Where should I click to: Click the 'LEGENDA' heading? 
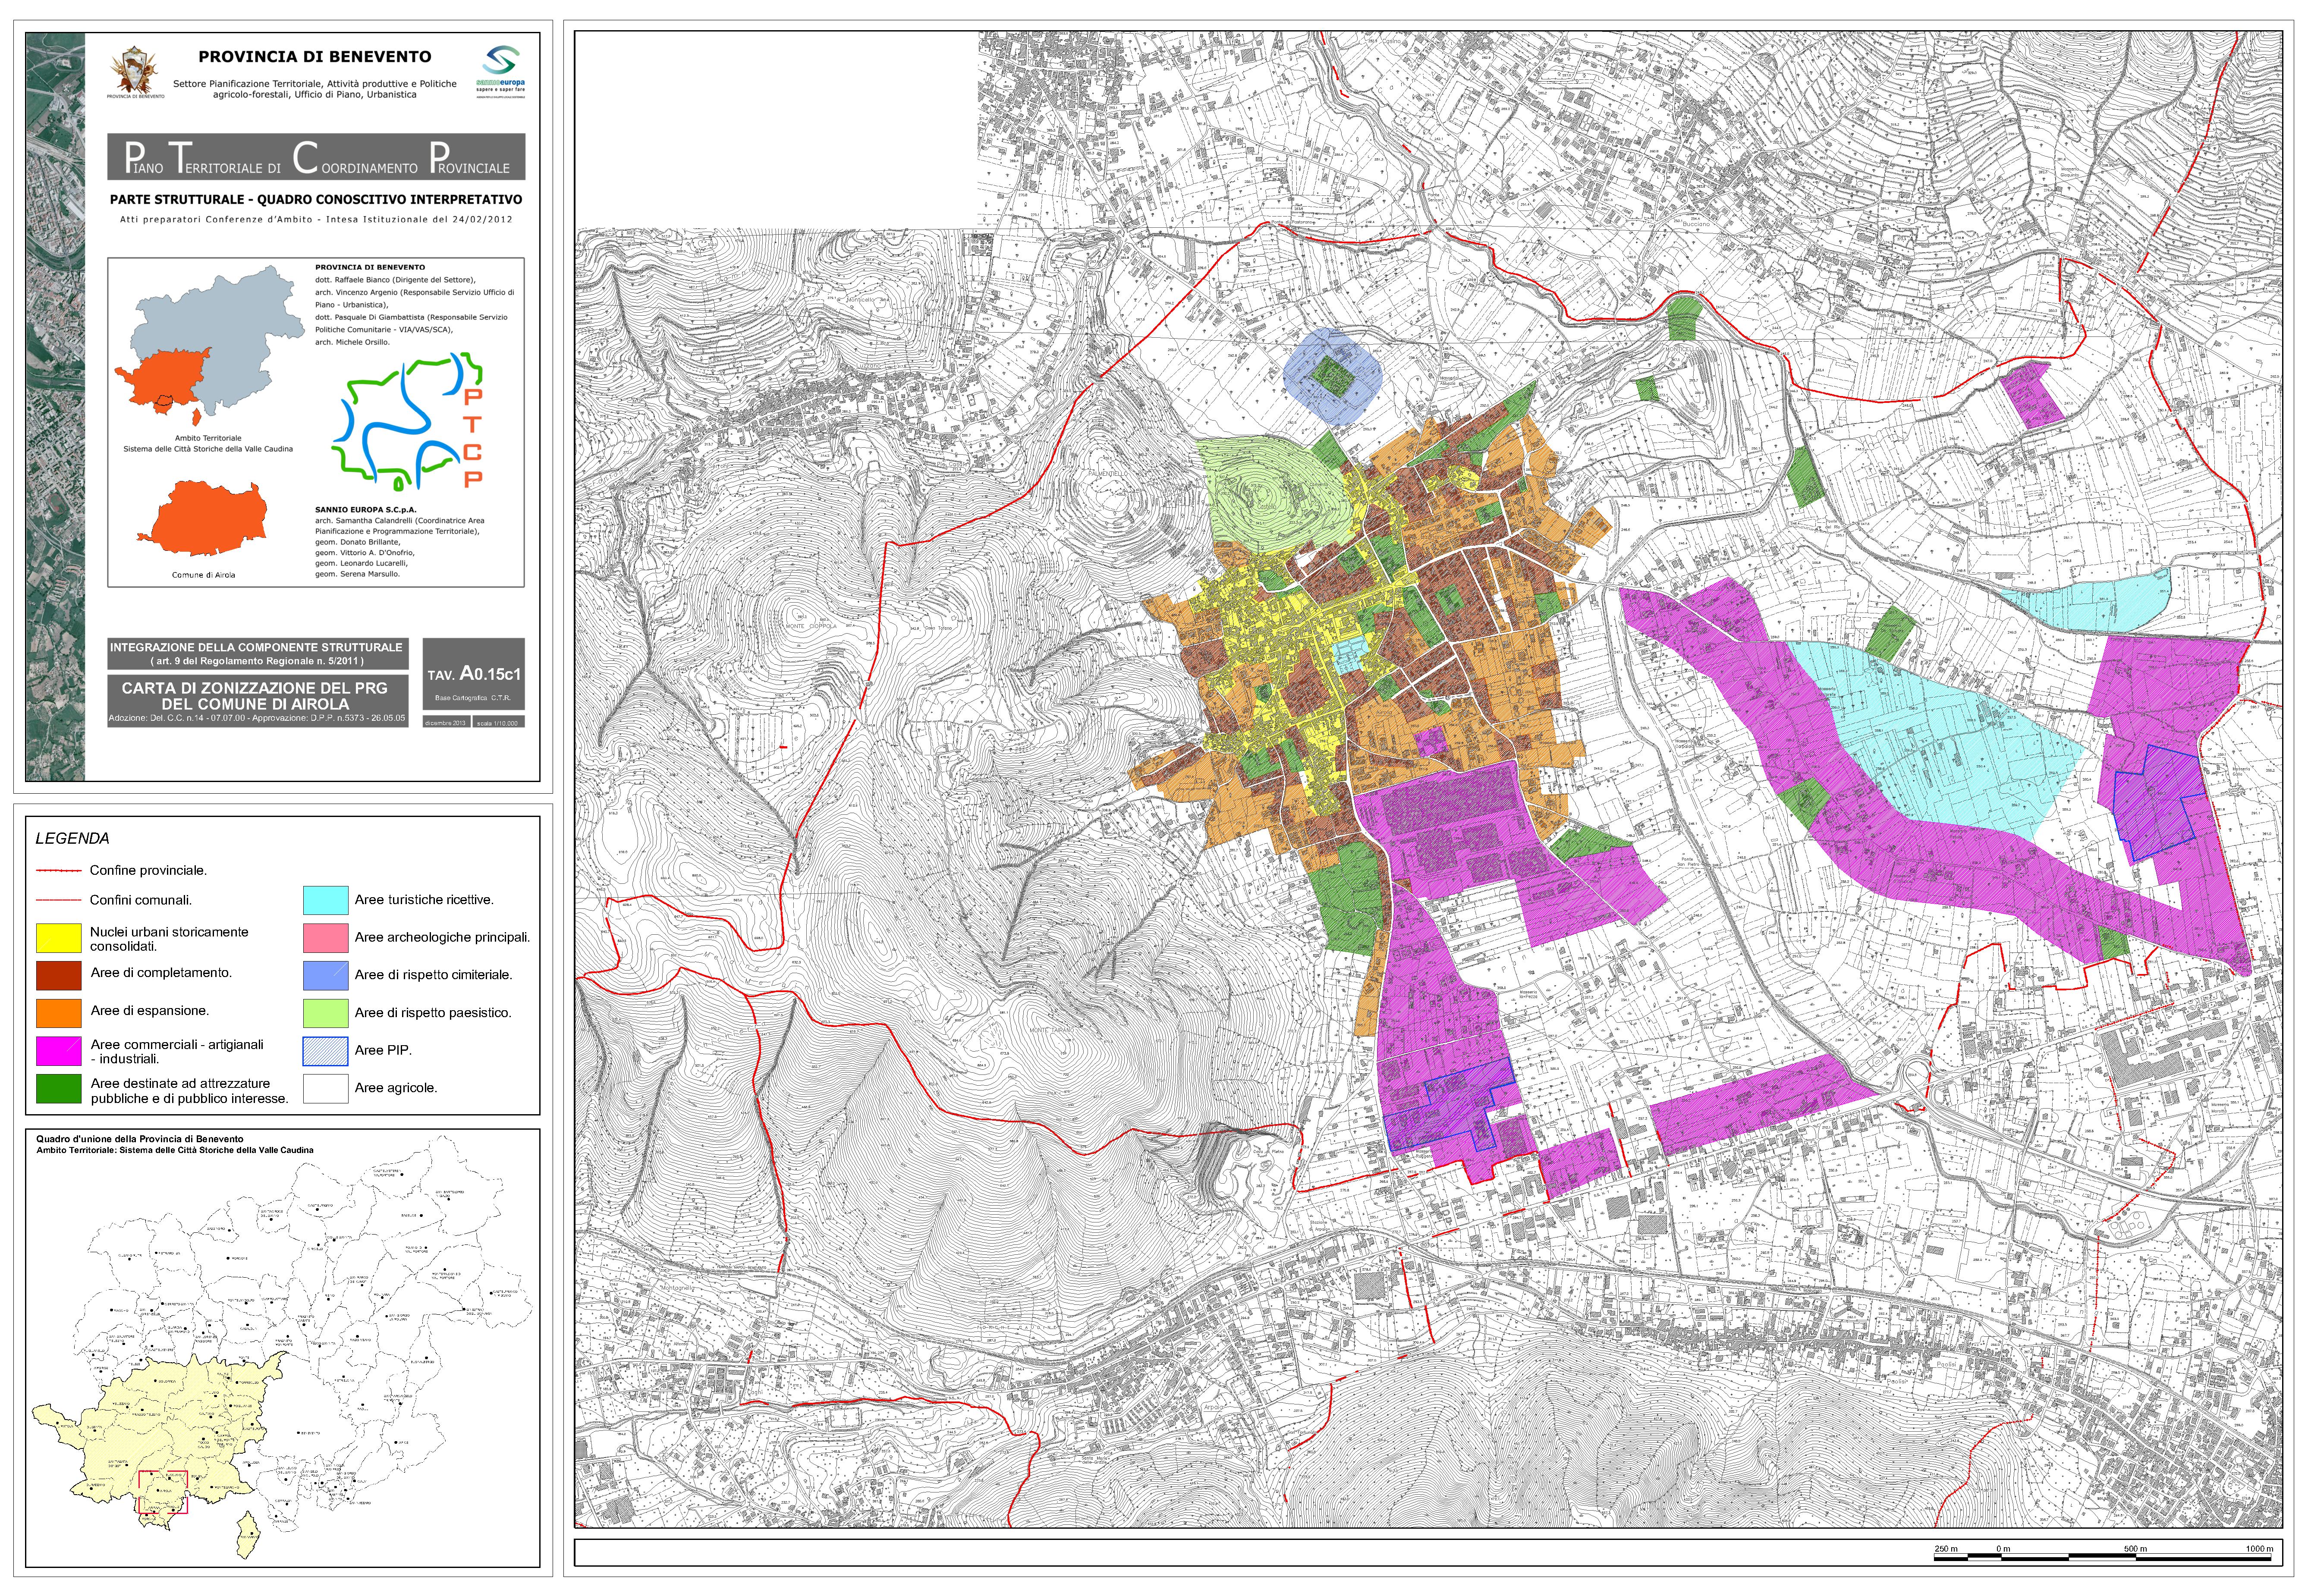click(x=72, y=839)
